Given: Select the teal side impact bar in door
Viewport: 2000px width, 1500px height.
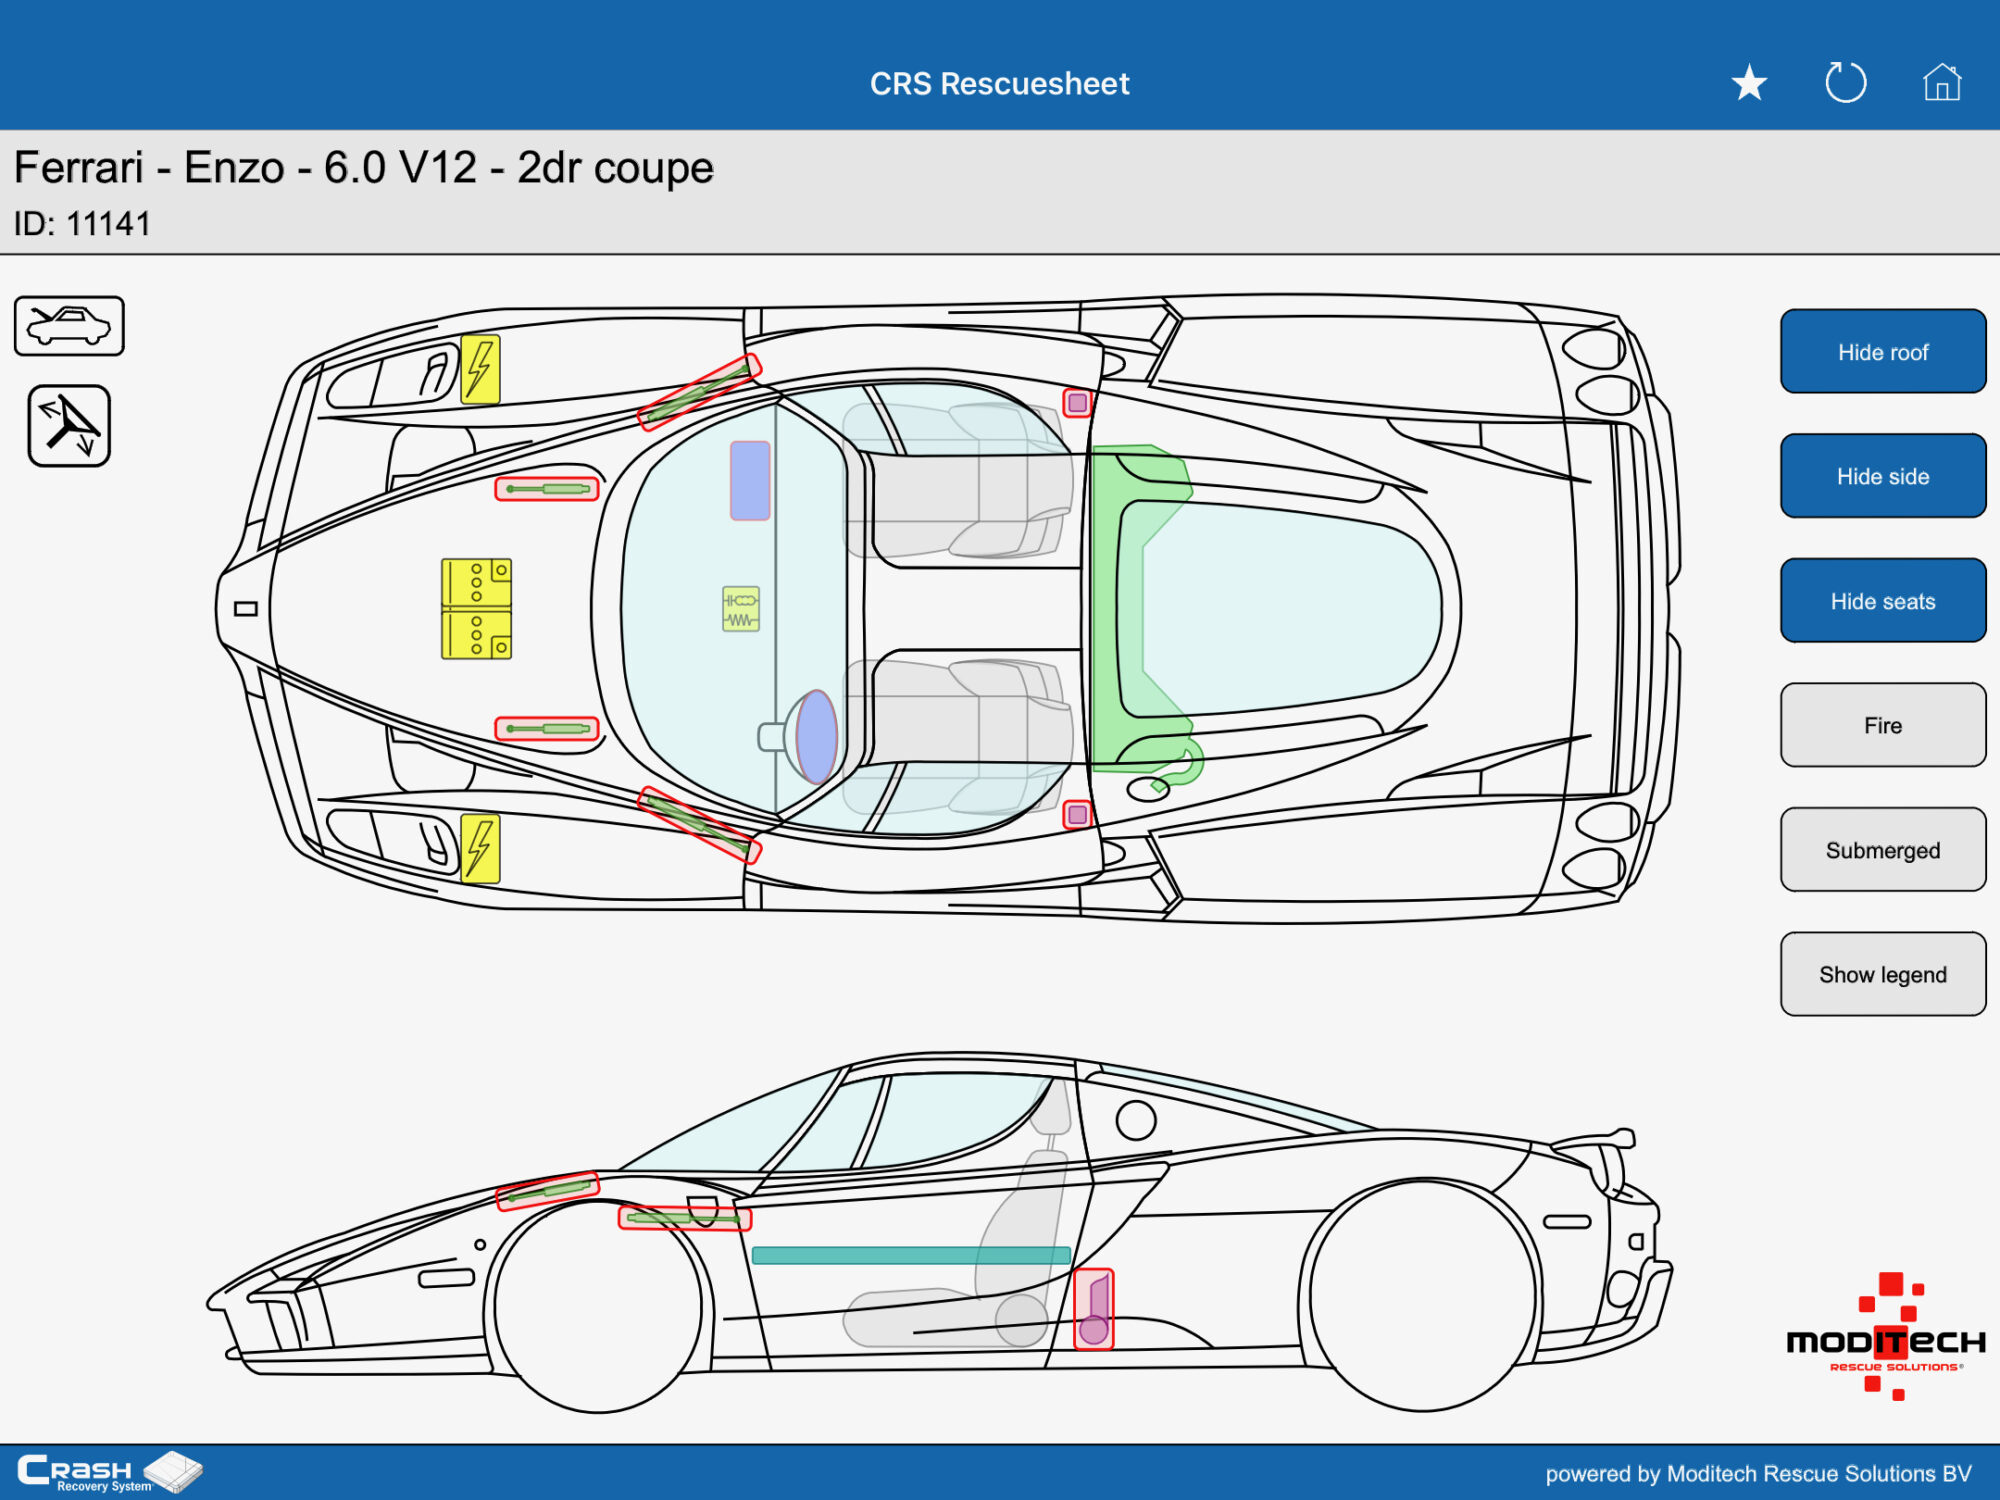Looking at the screenshot, I should 910,1255.
